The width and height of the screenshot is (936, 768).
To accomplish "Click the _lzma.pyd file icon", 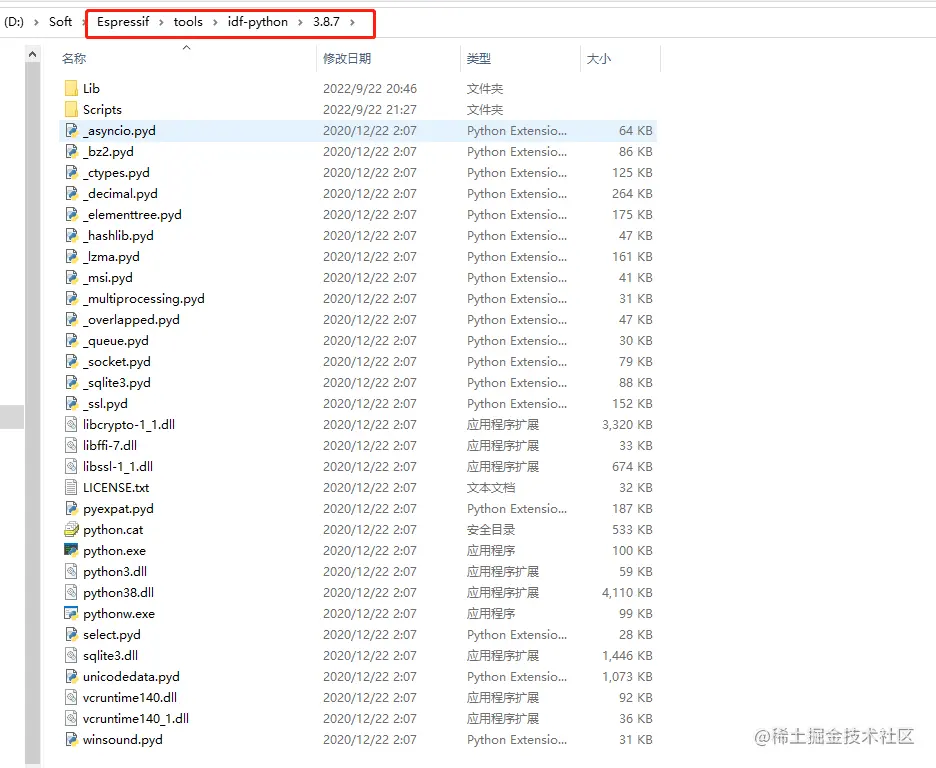I will (x=71, y=257).
